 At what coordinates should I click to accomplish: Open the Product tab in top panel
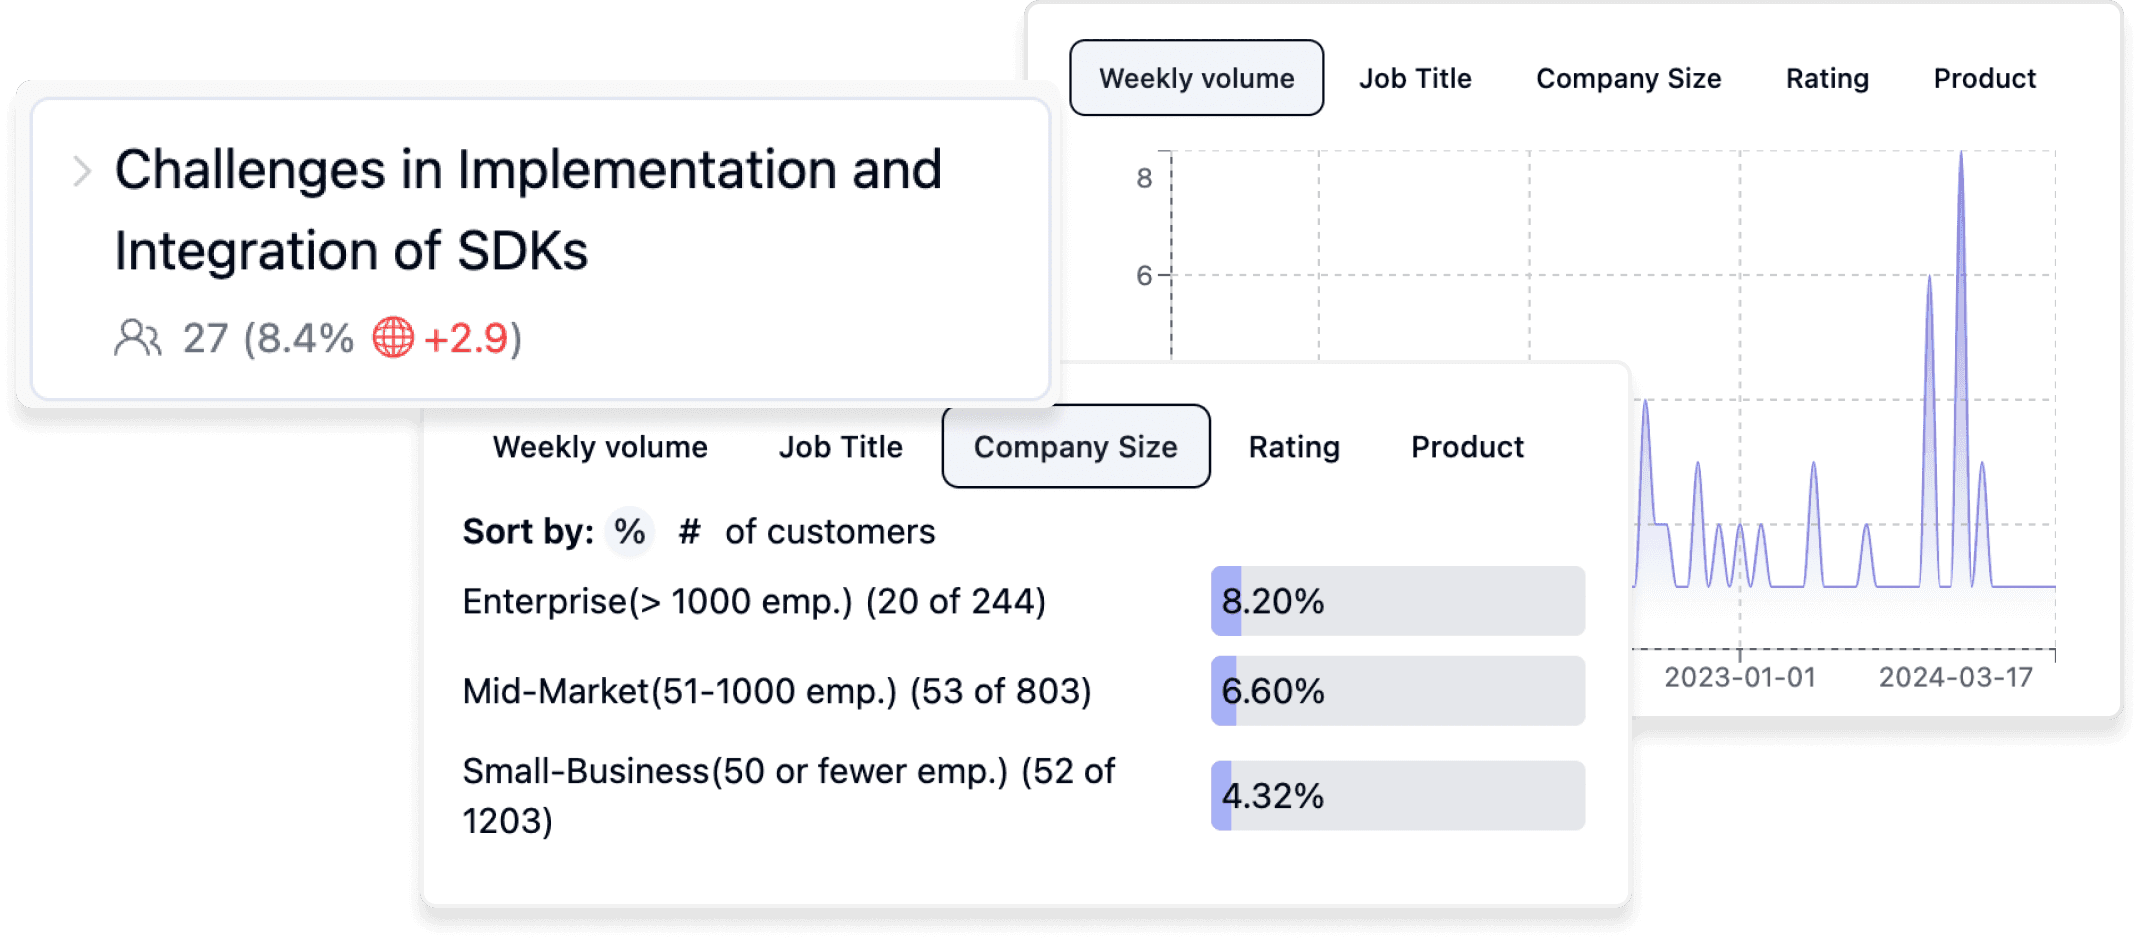[1985, 78]
